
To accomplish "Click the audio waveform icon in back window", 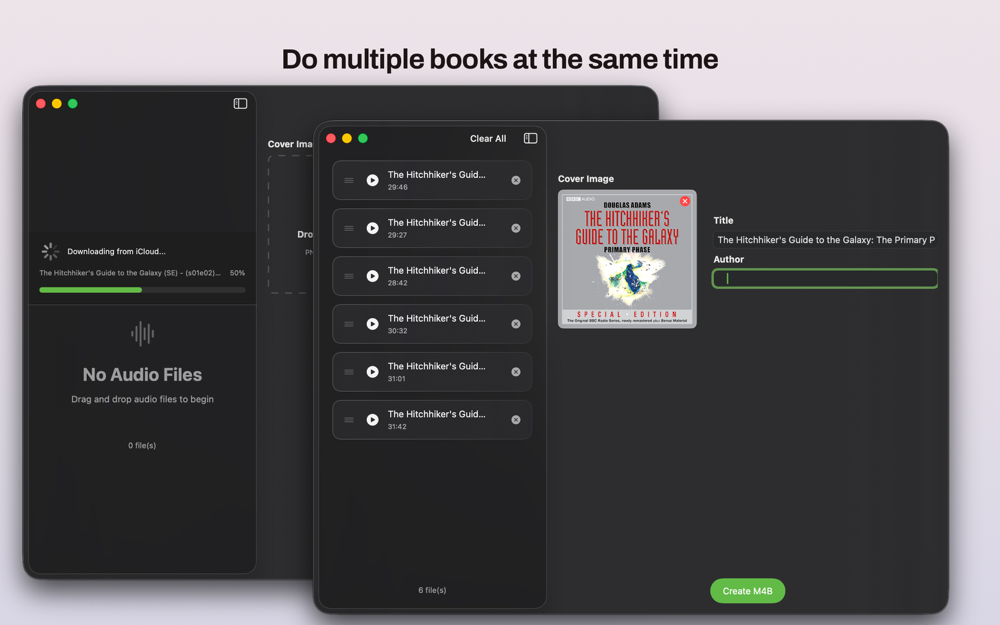I will click(142, 334).
